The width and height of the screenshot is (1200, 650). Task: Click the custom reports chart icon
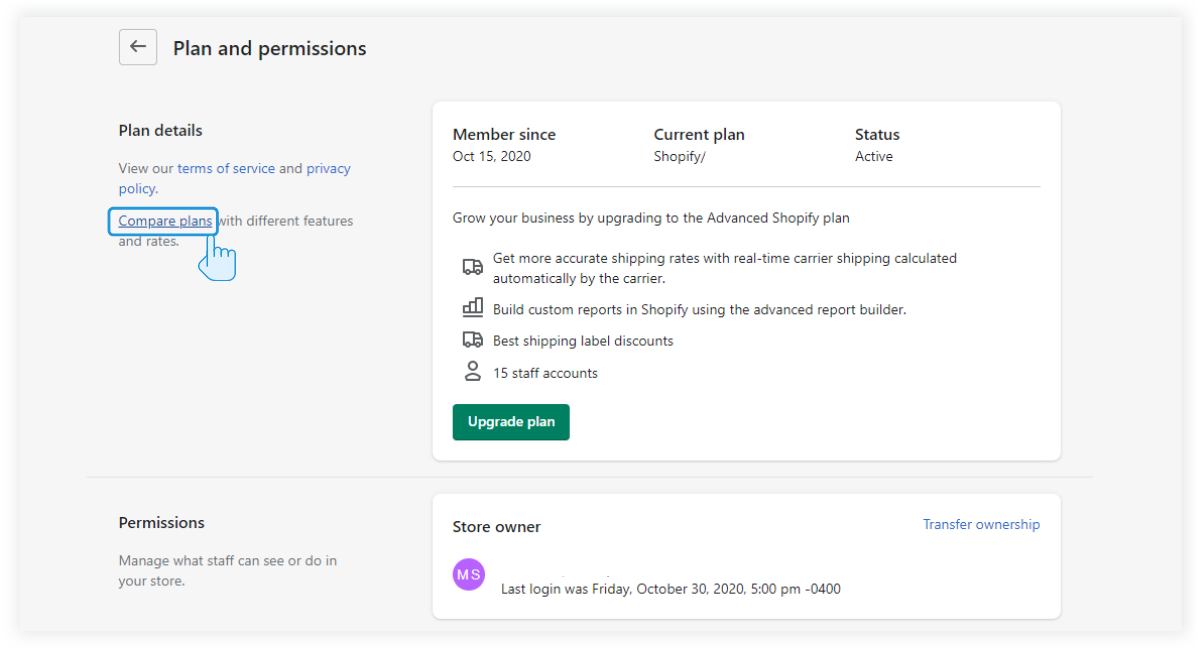472,308
